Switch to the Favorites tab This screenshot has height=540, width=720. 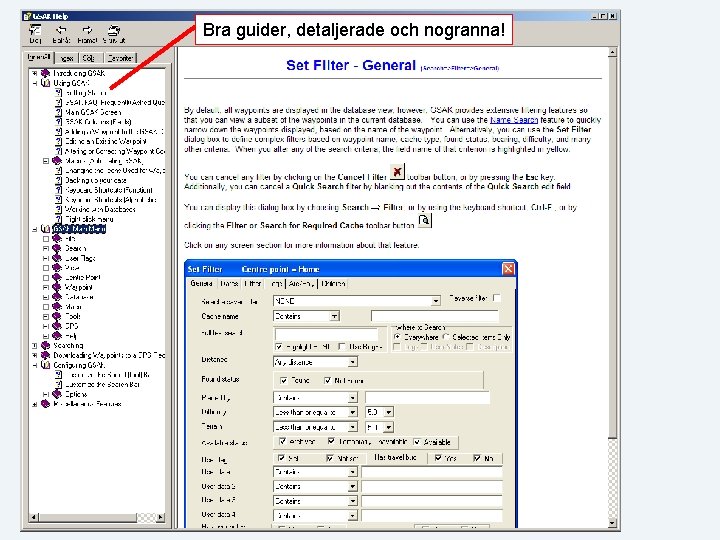(x=120, y=58)
